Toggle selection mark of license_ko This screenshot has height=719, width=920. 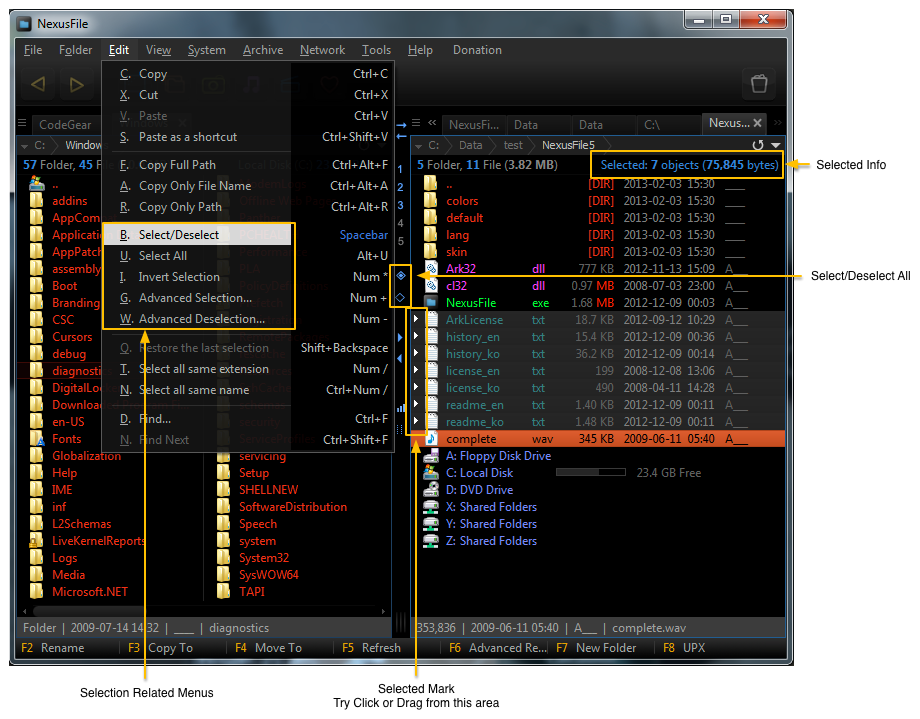tap(415, 387)
